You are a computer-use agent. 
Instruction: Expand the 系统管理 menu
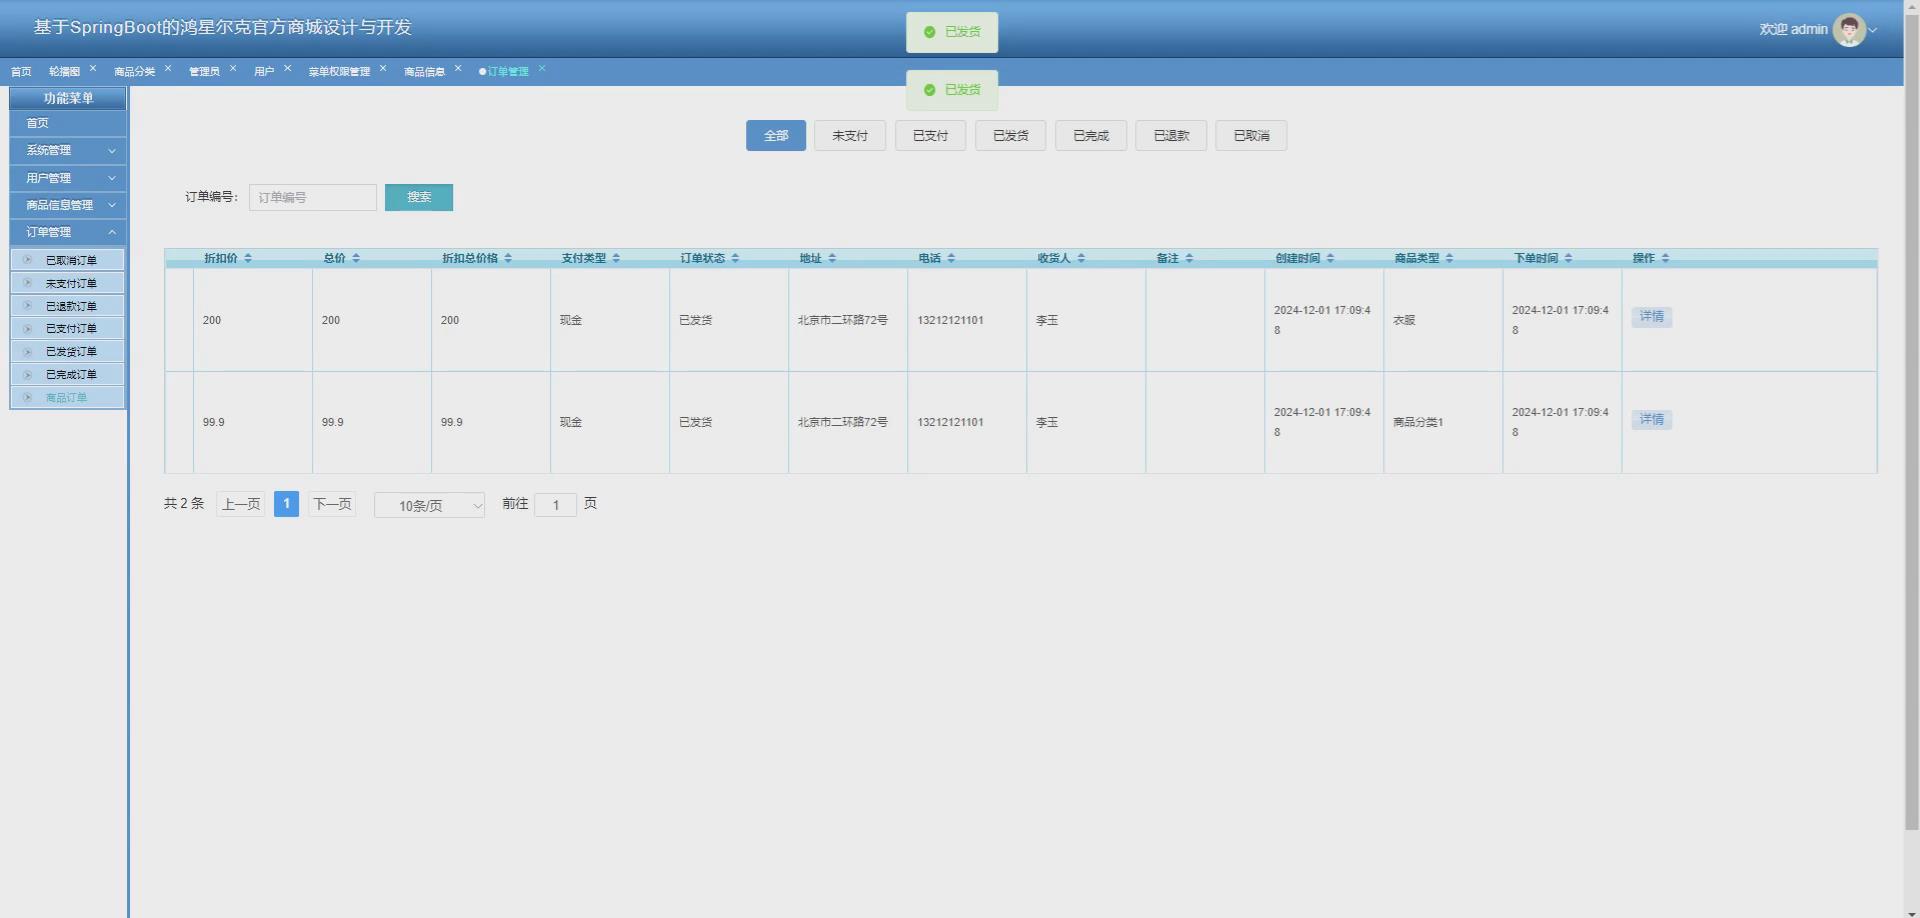68,150
